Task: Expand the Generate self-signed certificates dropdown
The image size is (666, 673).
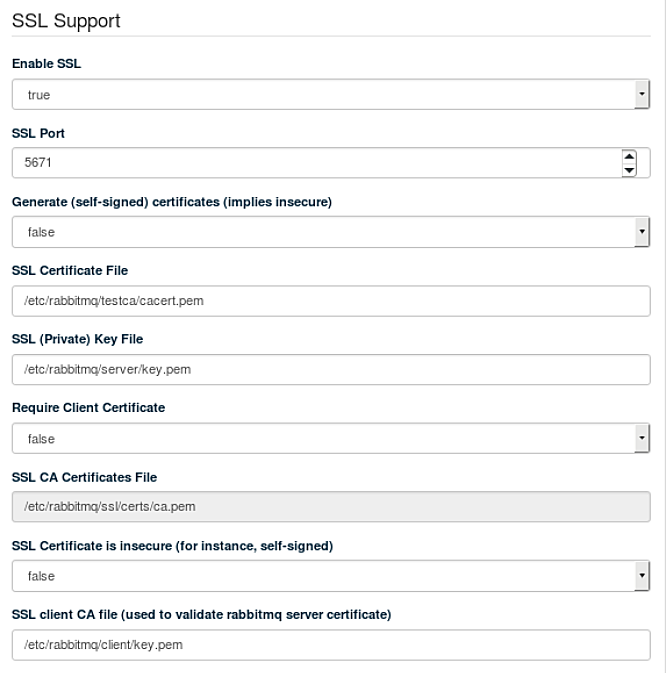Action: click(x=330, y=232)
